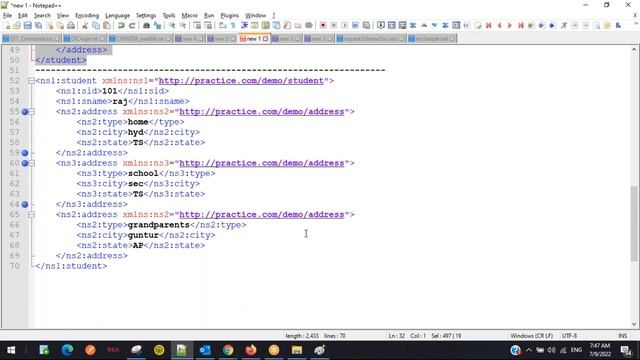Collapse the ns2:address fold at line 55
Viewport: 640px width, 360px height.
(x=31, y=112)
